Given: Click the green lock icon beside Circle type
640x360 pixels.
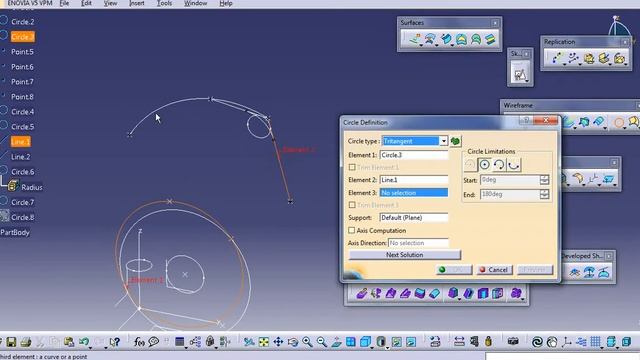Looking at the screenshot, I should 455,141.
